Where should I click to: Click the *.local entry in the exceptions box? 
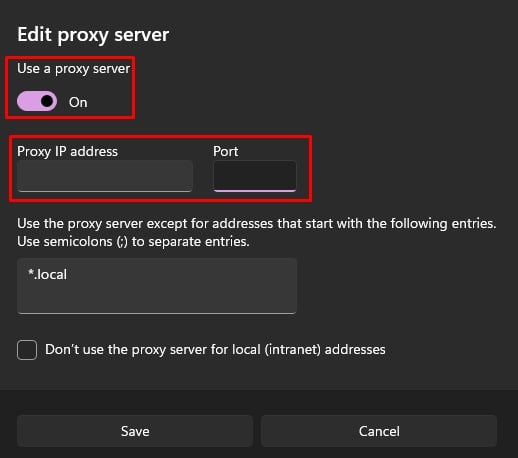(x=48, y=274)
